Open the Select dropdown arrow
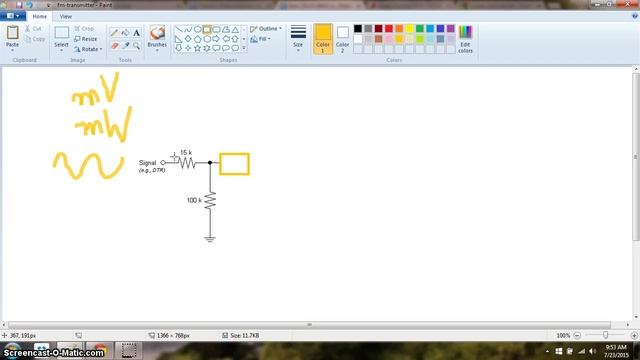 pyautogui.click(x=61, y=50)
